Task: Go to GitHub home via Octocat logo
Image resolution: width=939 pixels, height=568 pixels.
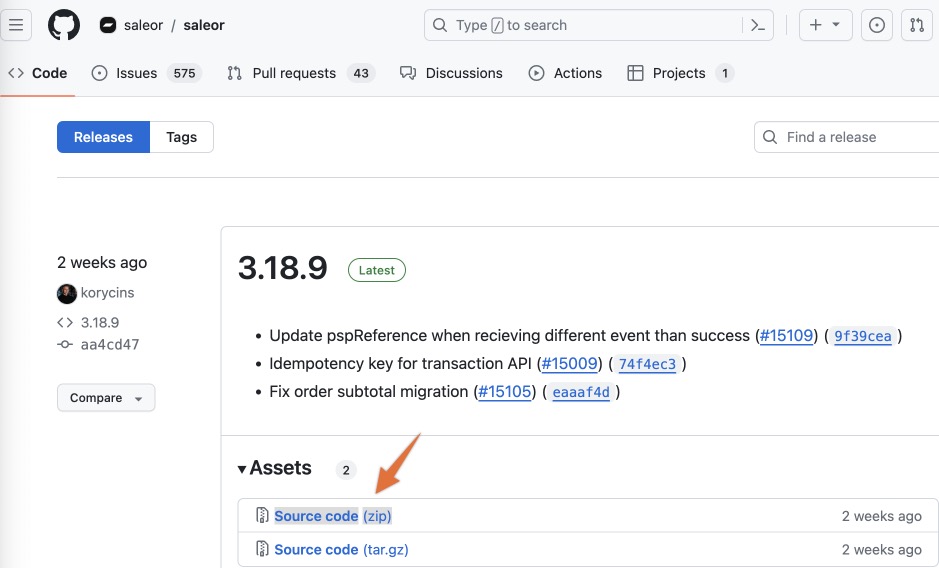Action: point(63,25)
